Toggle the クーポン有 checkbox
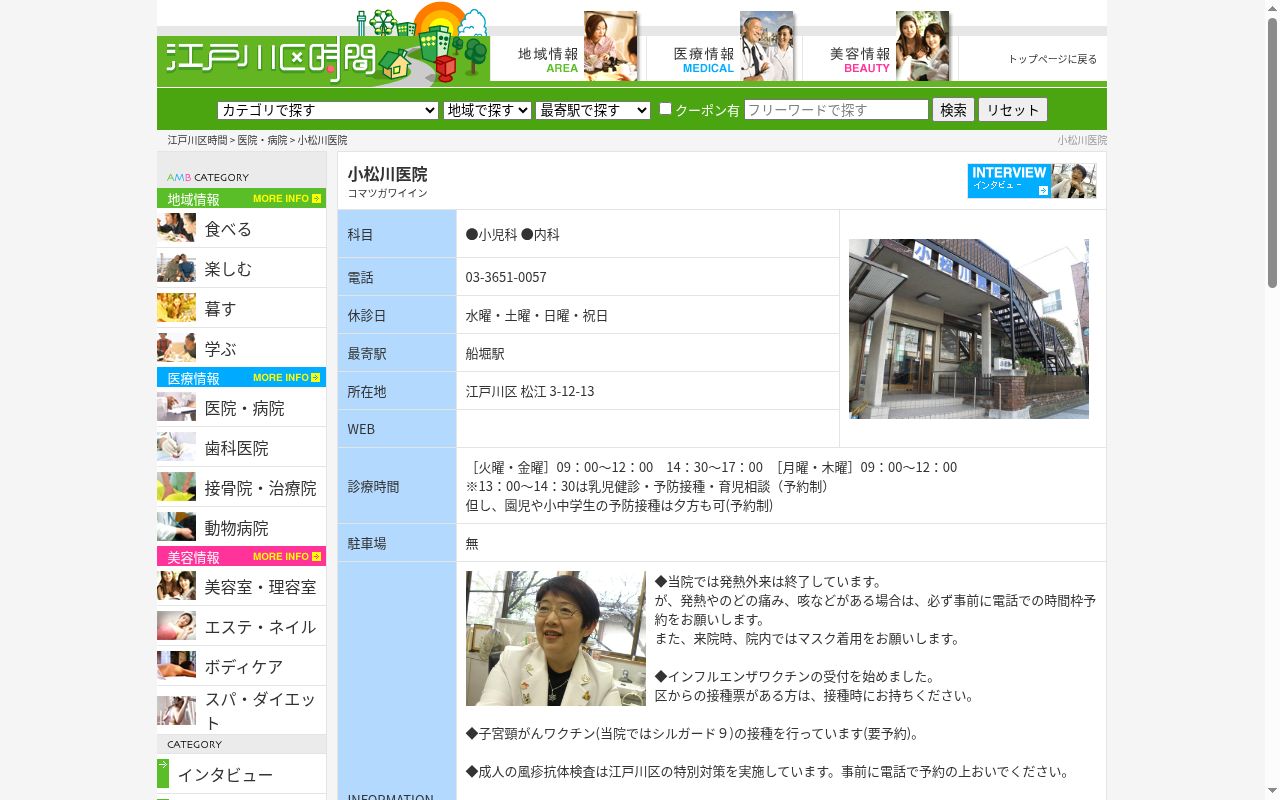The height and width of the screenshot is (800, 1280). coord(665,109)
